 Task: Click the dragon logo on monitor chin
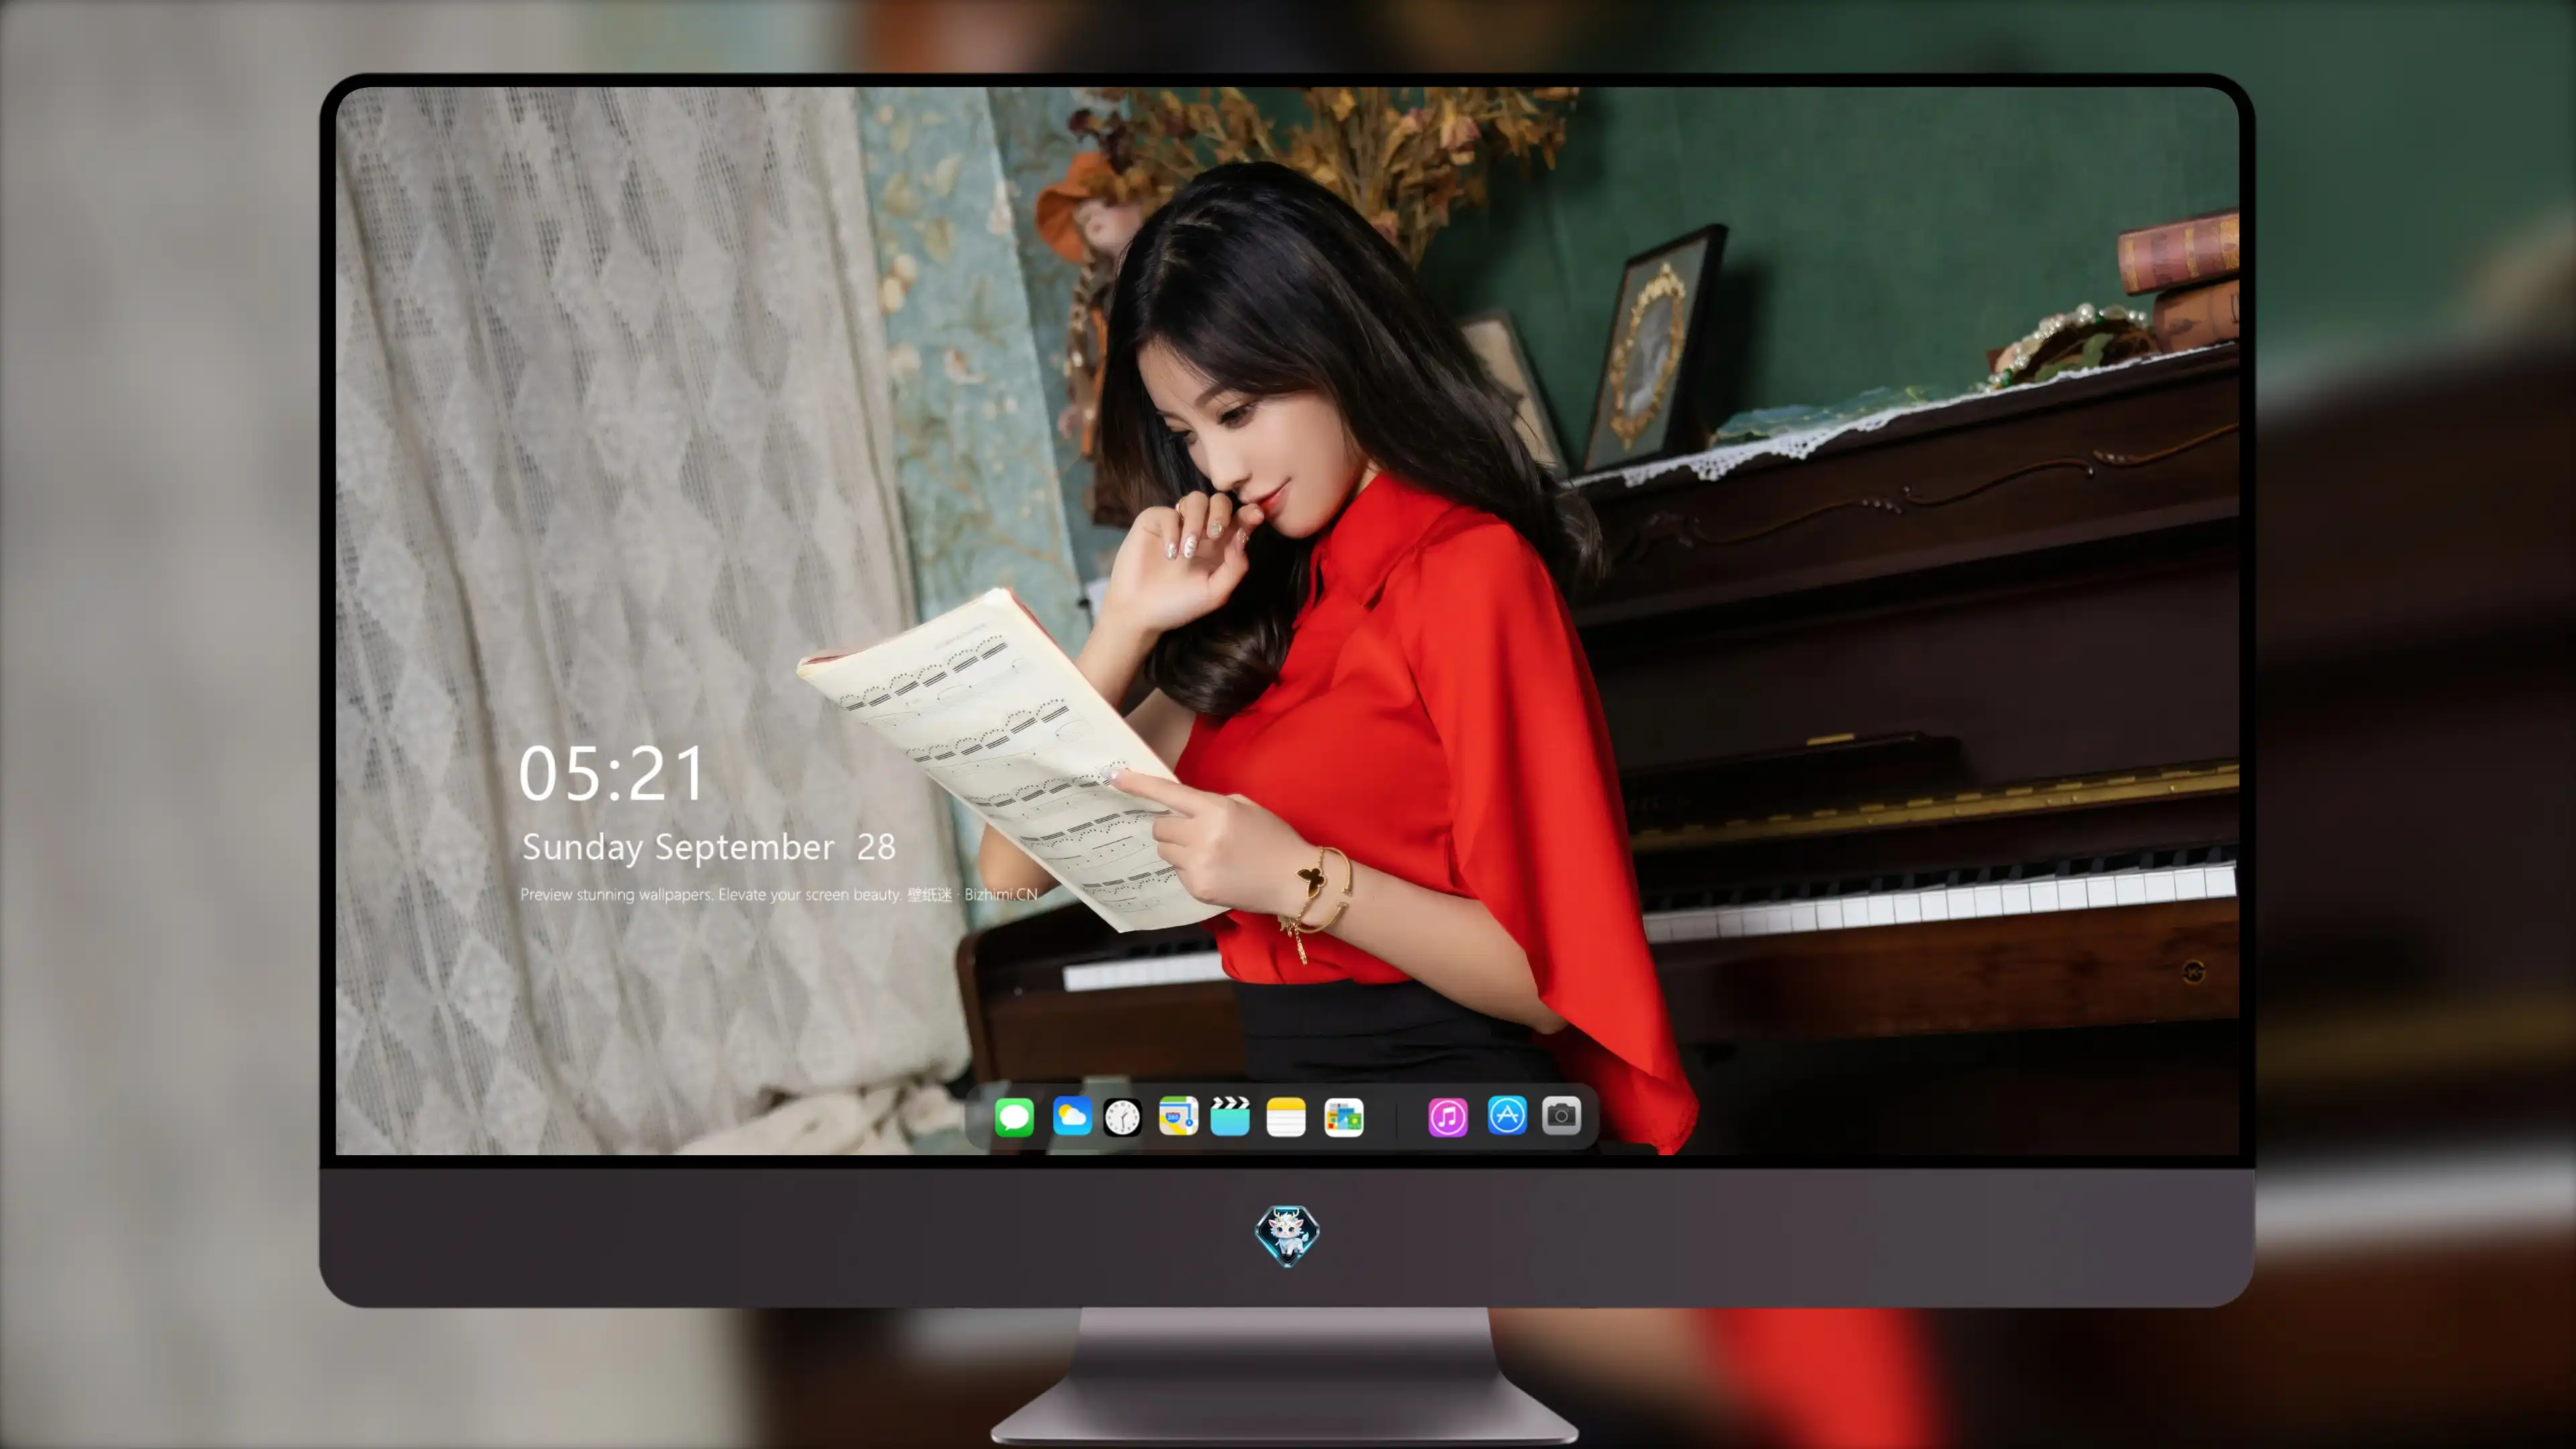[x=1287, y=1236]
